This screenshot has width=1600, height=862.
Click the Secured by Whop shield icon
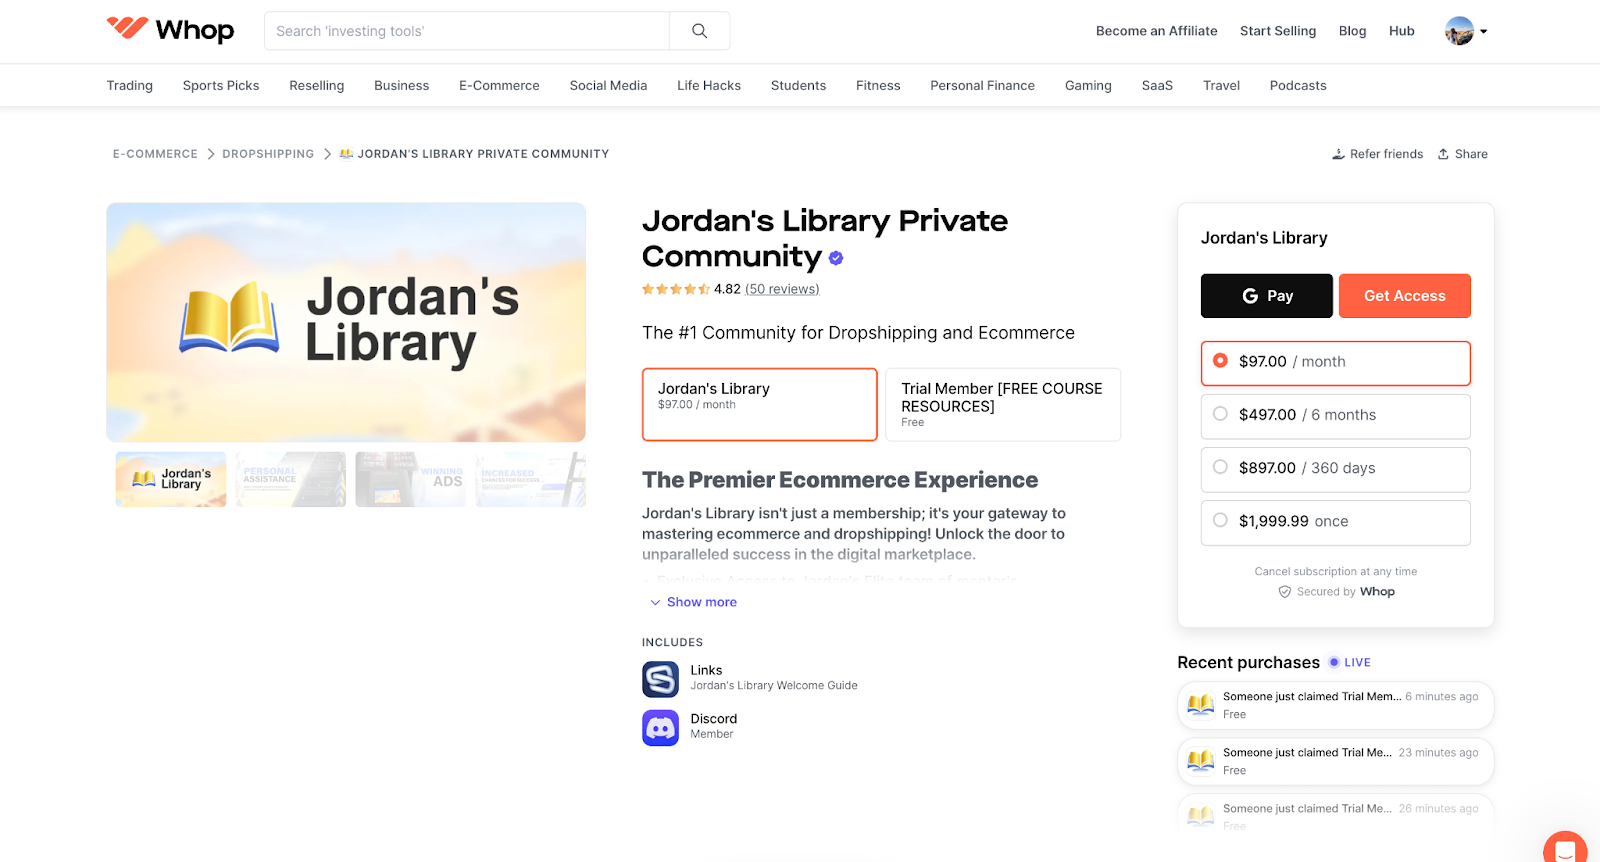point(1285,592)
